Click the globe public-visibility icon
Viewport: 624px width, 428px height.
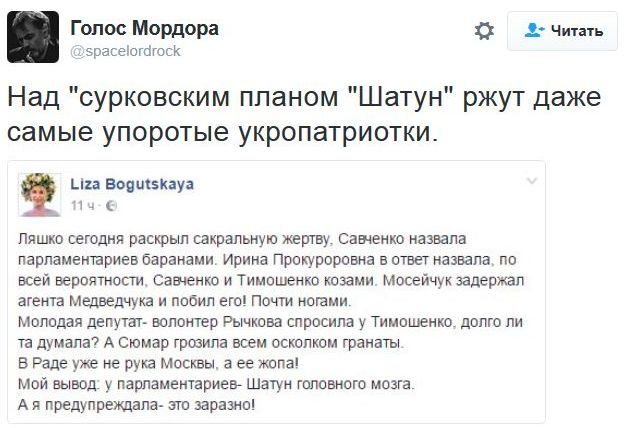pos(111,205)
